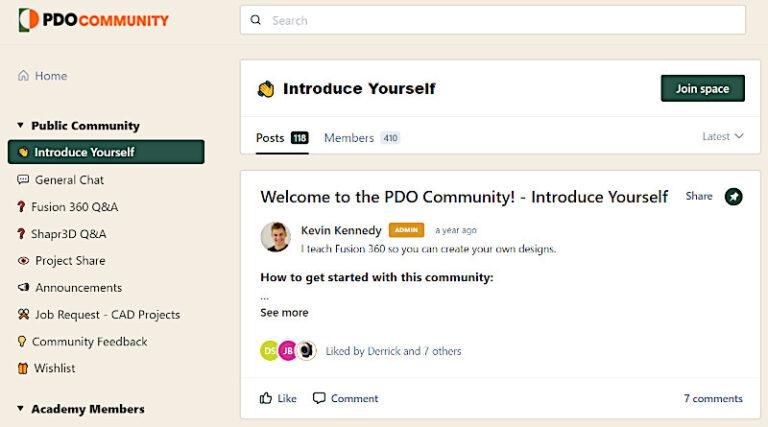Click Kevin Kennedy's profile picture
768x427 pixels.
point(276,237)
